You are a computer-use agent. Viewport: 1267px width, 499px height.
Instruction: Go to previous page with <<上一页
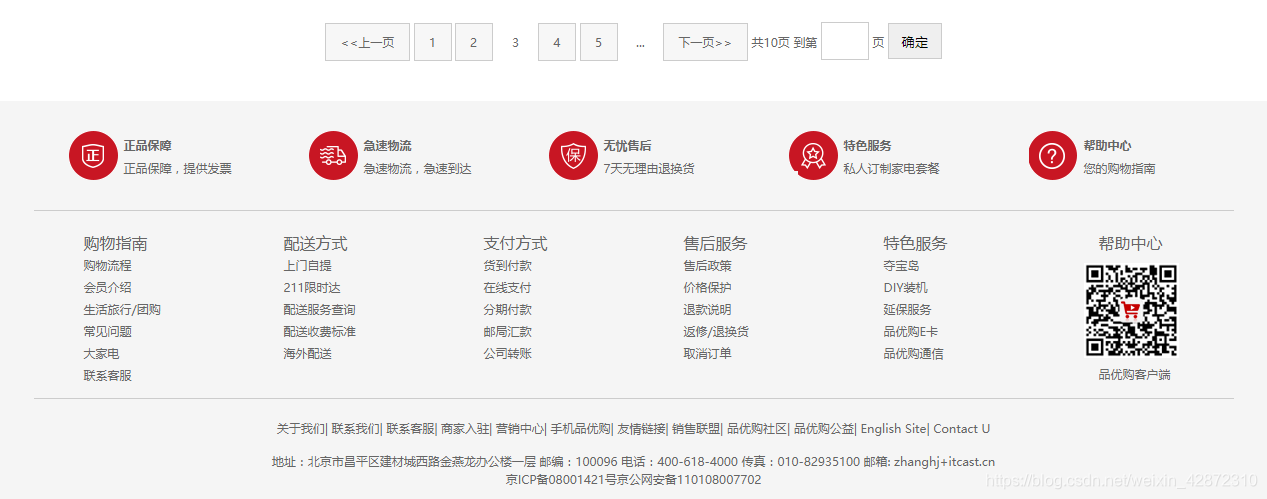[367, 42]
